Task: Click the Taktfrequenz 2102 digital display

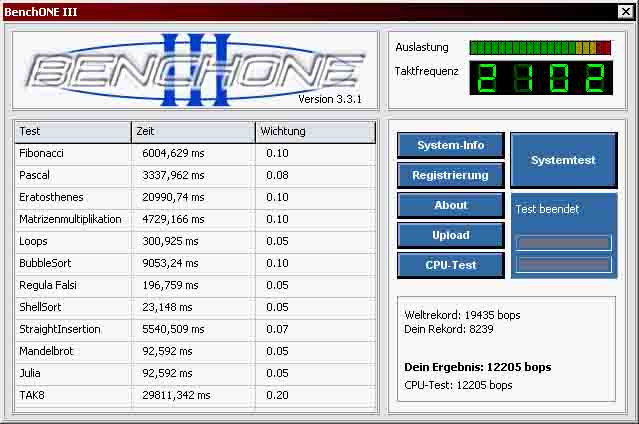Action: tap(541, 78)
